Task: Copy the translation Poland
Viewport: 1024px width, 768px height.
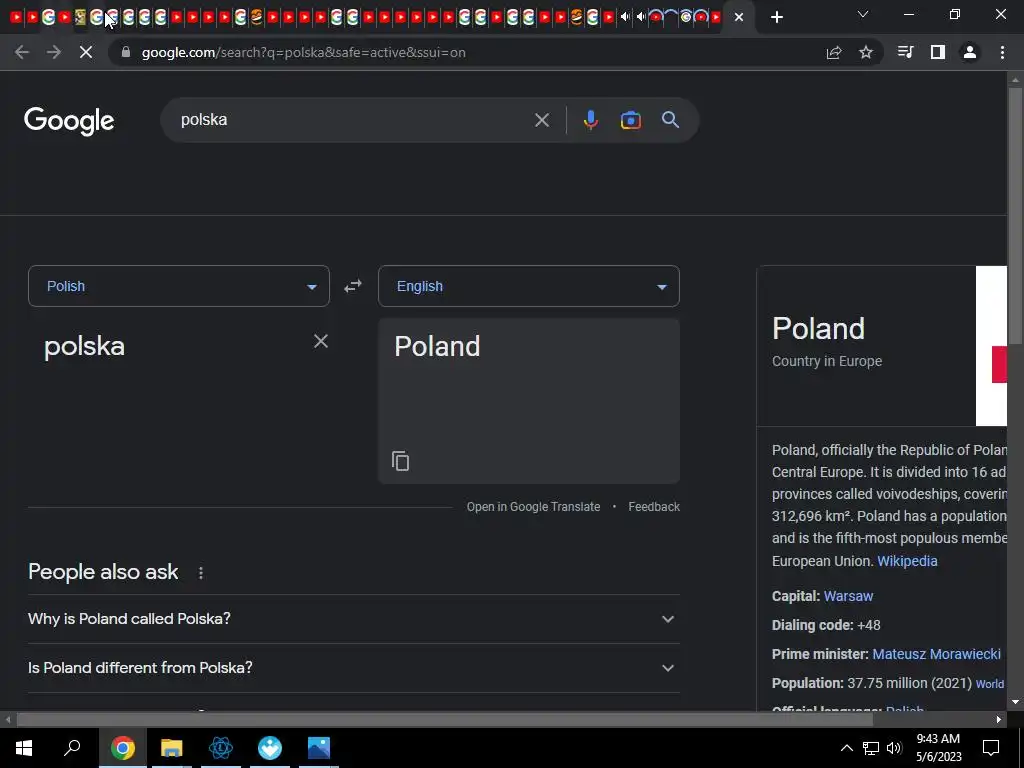Action: click(400, 461)
